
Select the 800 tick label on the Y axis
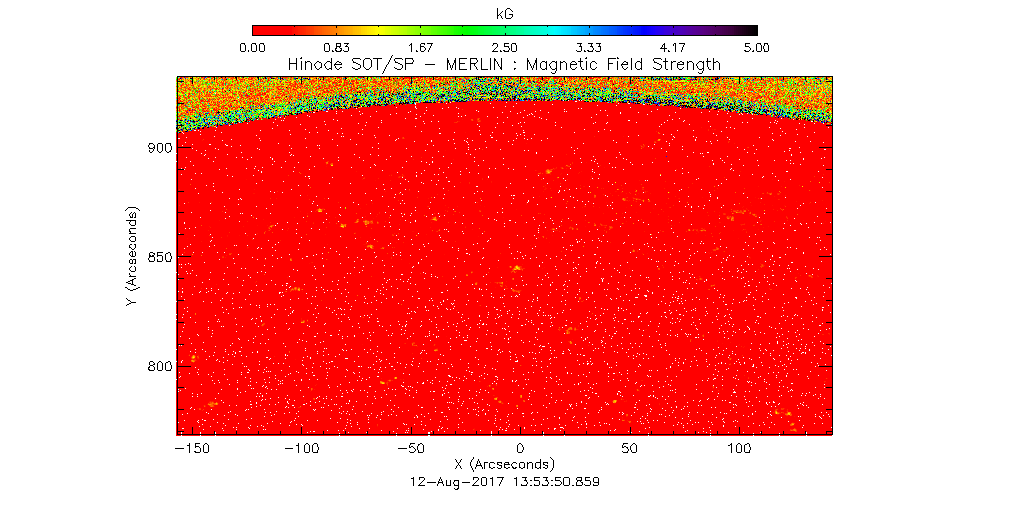click(160, 366)
